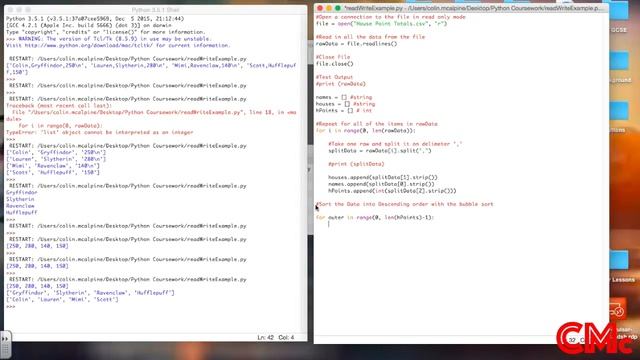
Task: Click the 'Traceback (most recent call last)' line
Action: pos(58,105)
